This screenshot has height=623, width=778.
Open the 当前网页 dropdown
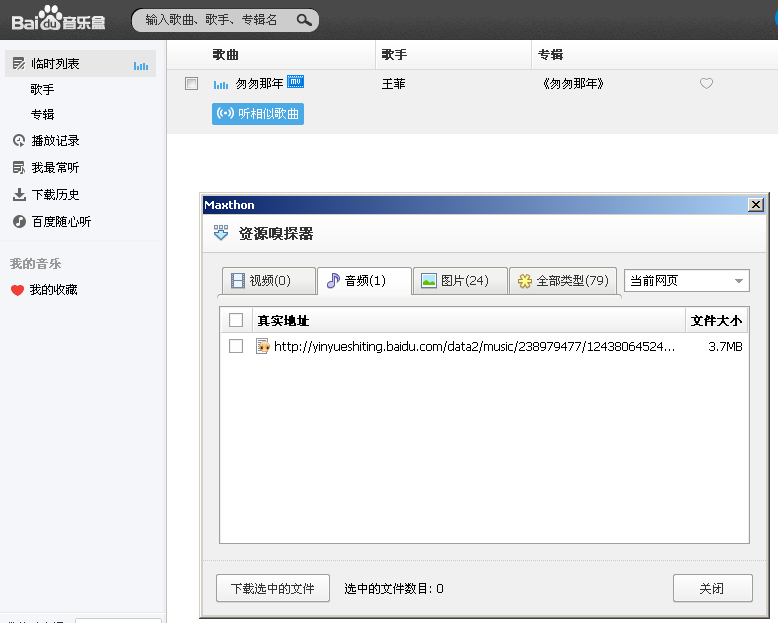[x=687, y=281]
